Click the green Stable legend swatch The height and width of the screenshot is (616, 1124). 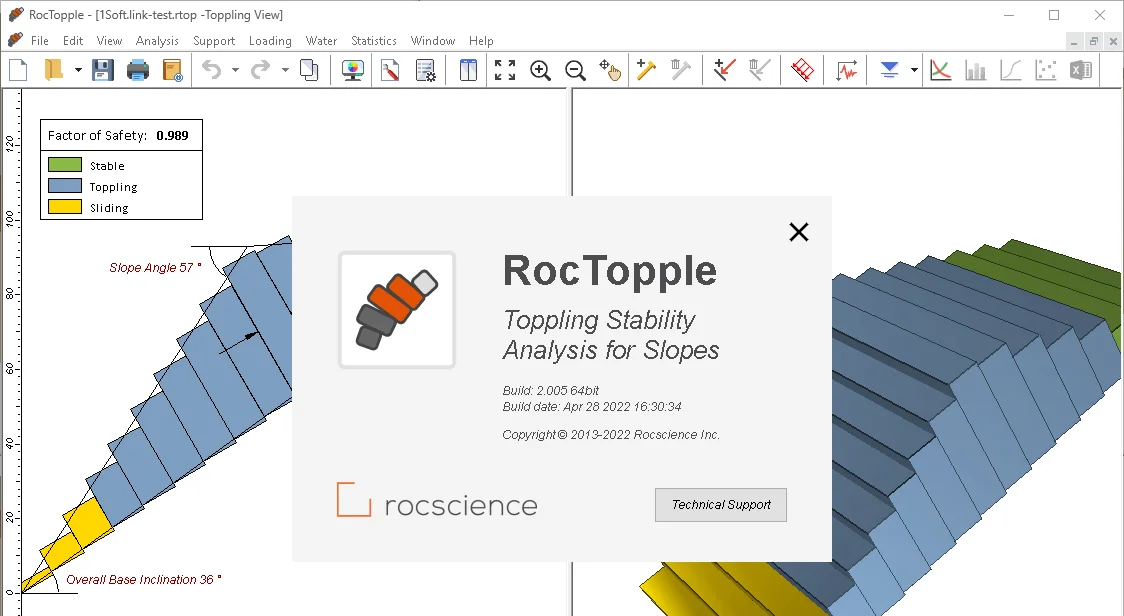tap(65, 165)
